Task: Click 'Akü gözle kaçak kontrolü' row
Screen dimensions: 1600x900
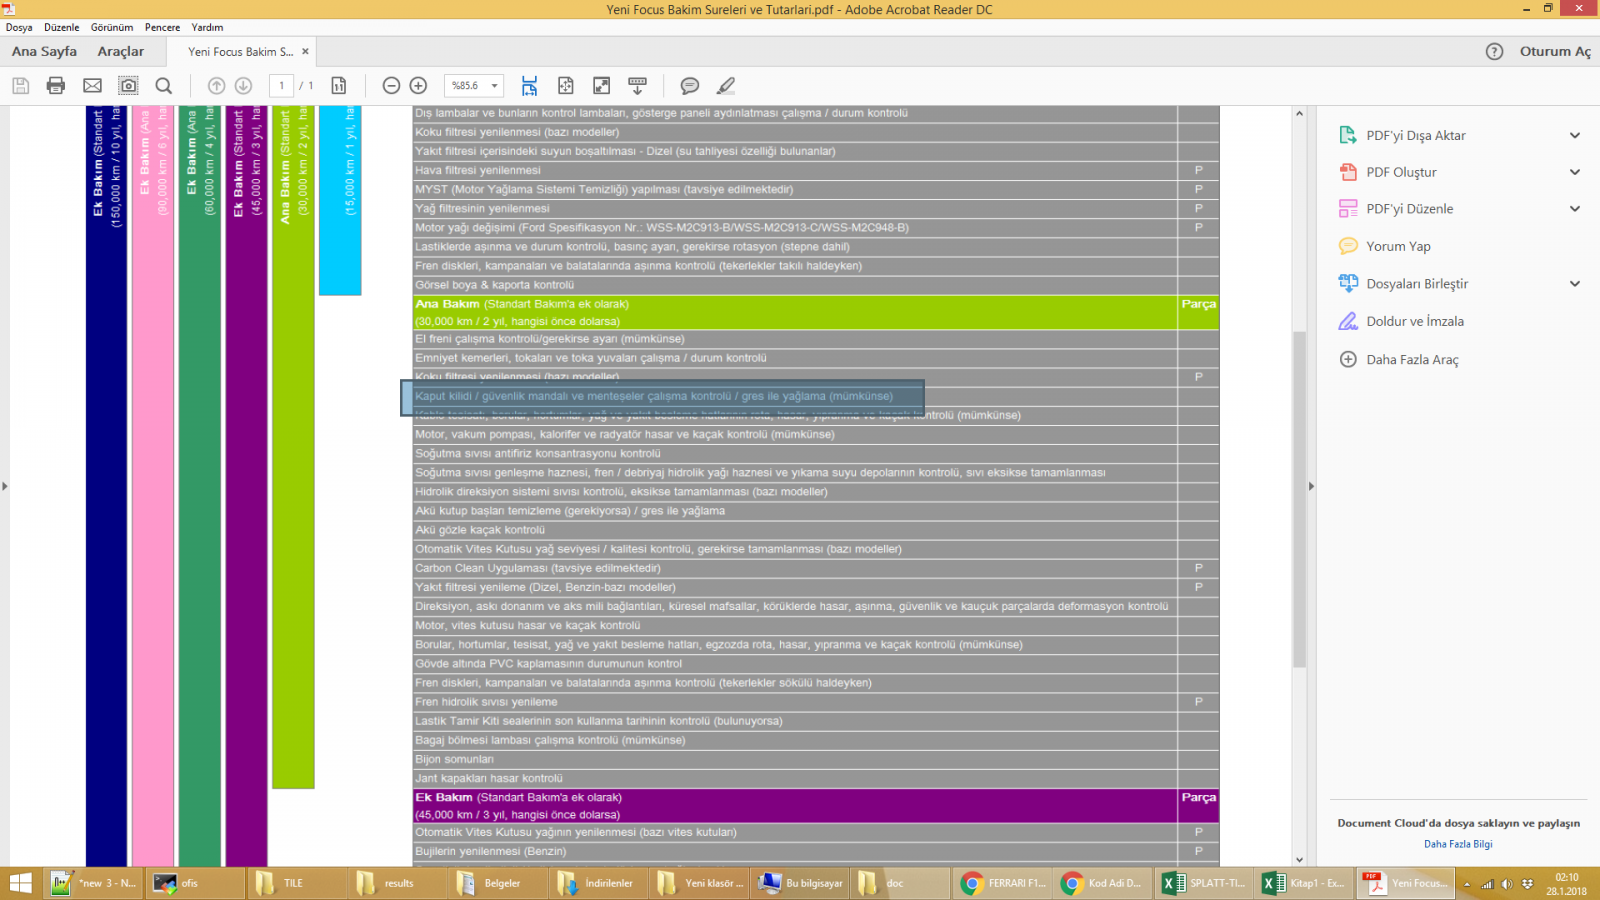Action: pos(815,530)
